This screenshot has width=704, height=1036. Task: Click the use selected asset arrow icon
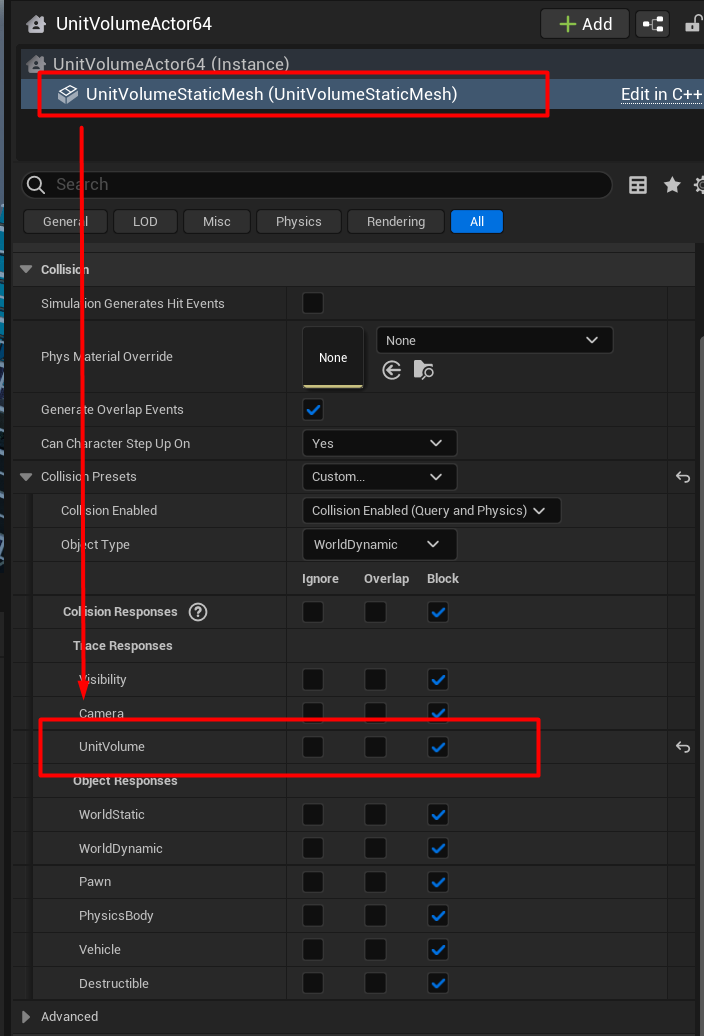coord(392,371)
